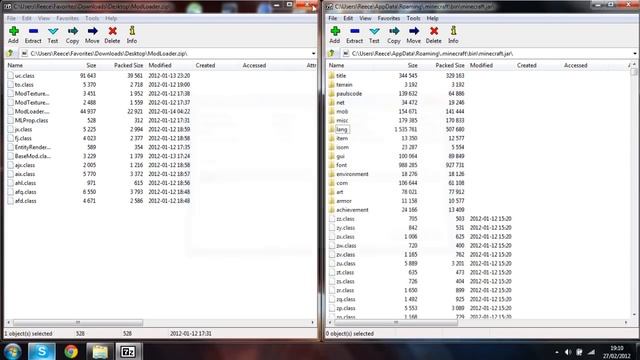Screen dimensions: 640x360
Task: Select afd.class file
Action: (25, 201)
